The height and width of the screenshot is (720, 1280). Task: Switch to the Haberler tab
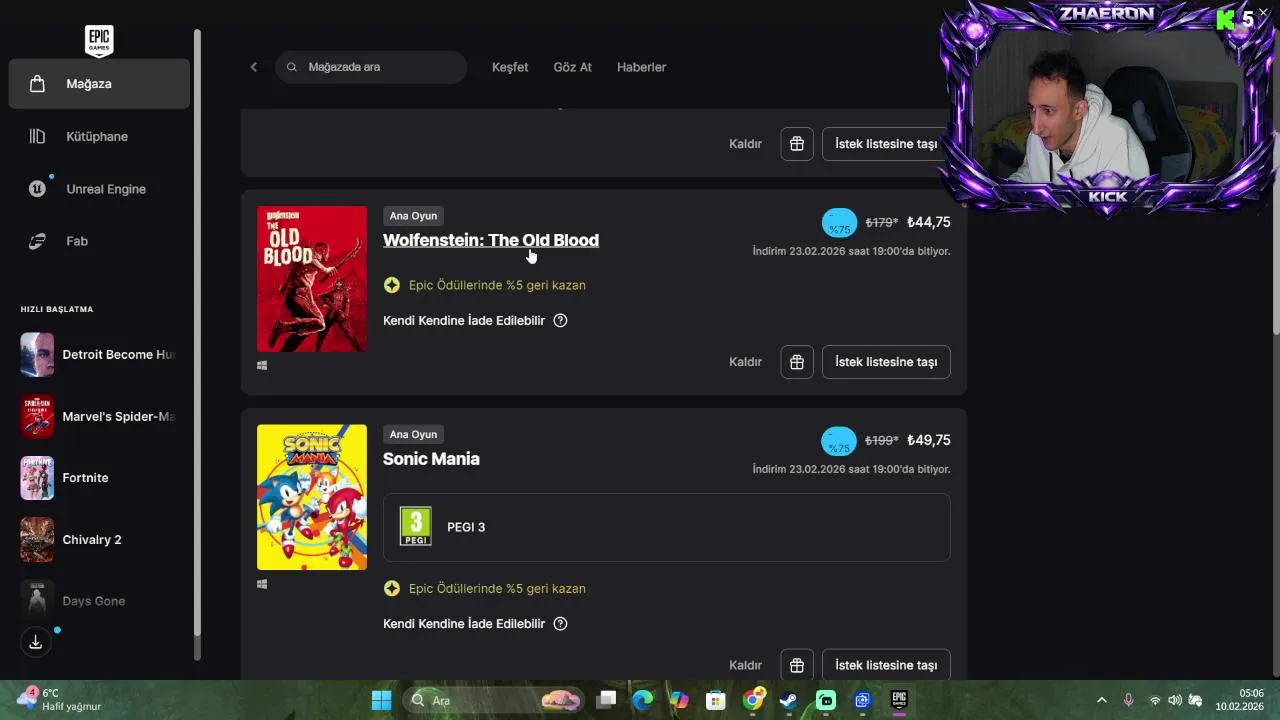[641, 67]
